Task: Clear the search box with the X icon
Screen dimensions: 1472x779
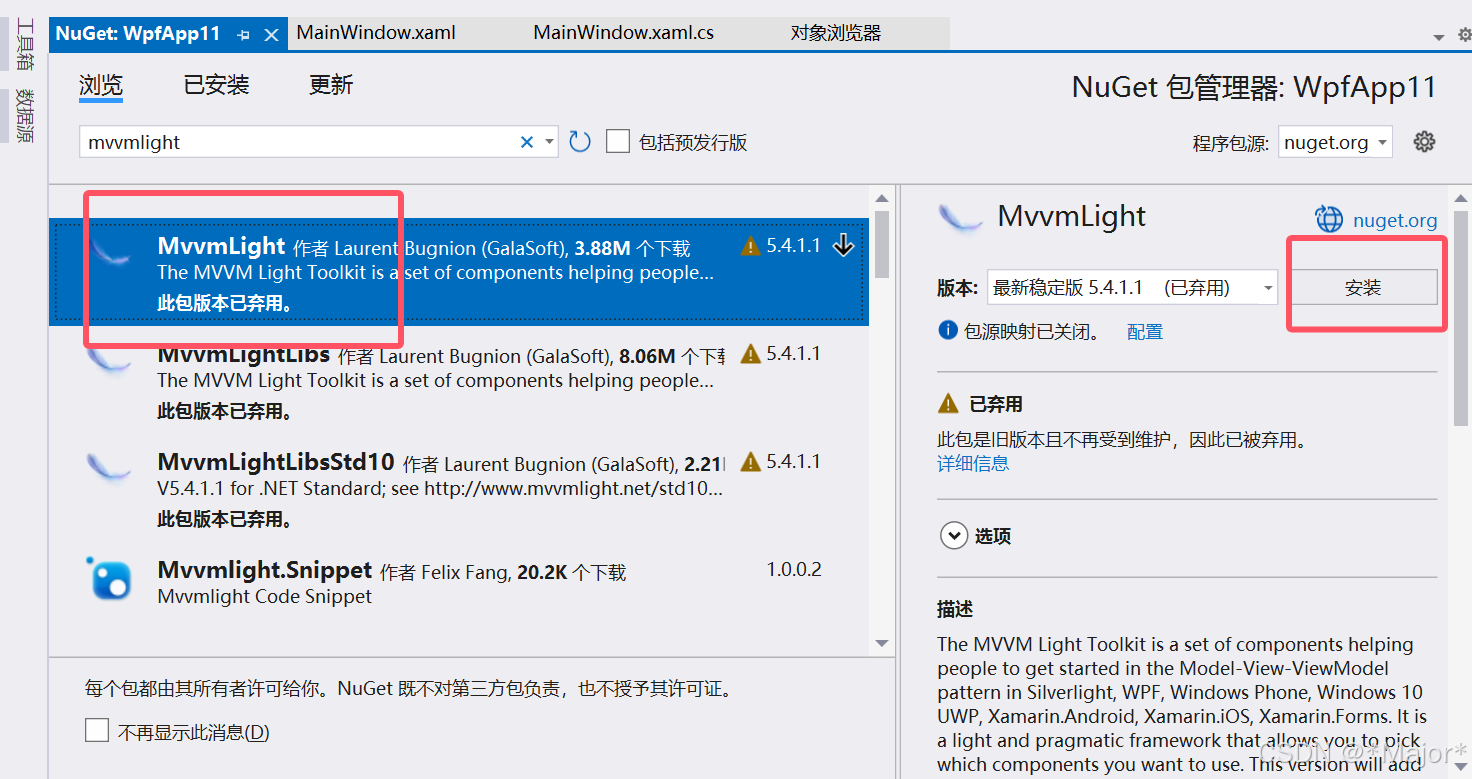Action: (527, 141)
